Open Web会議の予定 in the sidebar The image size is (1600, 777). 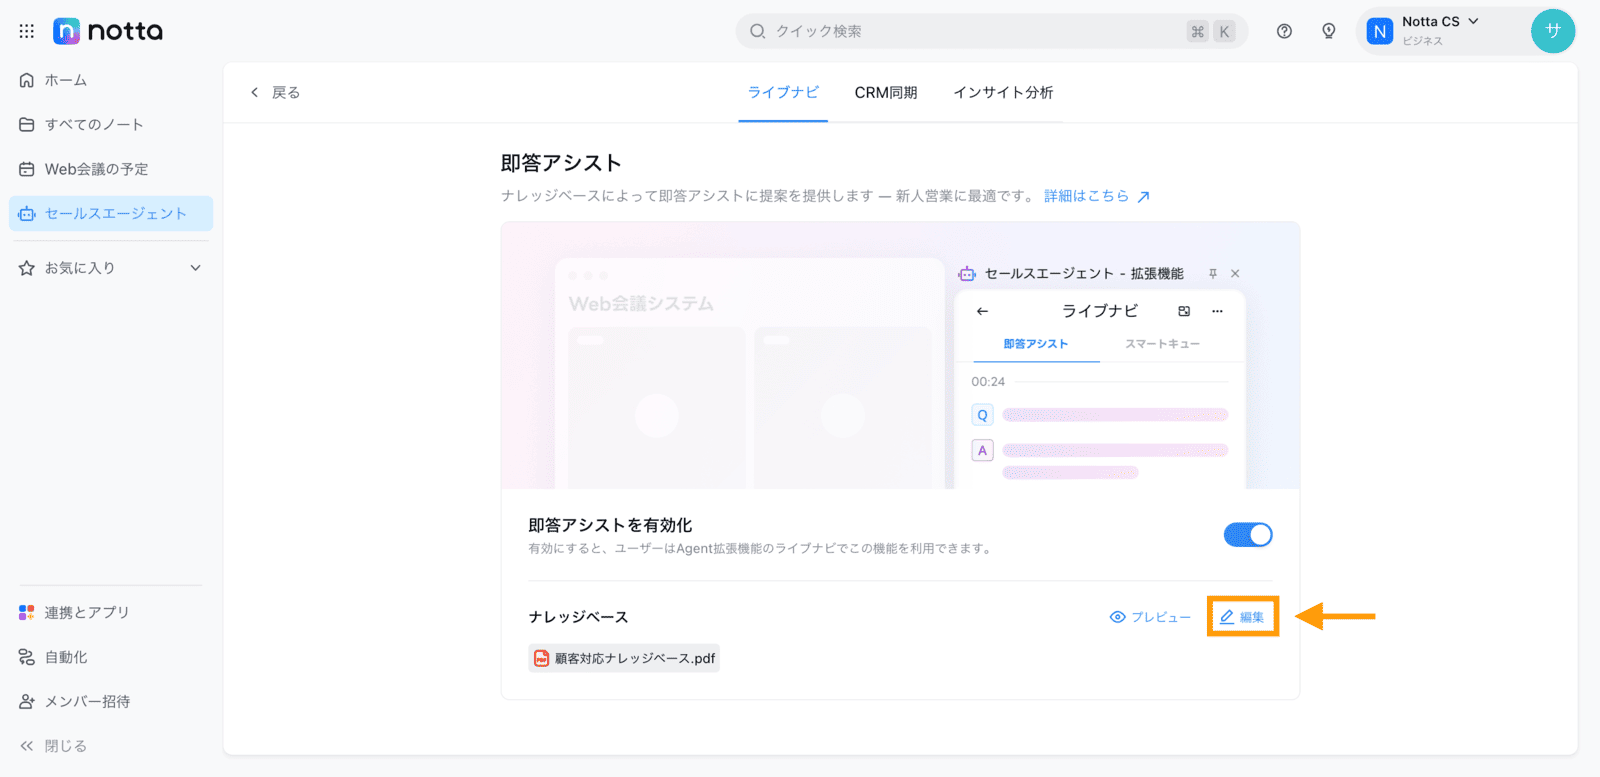111,169
